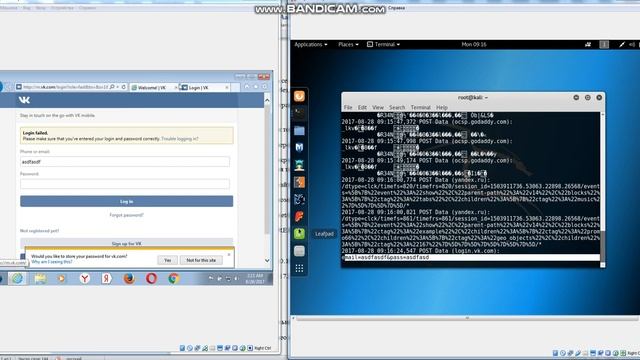Screen dimensions: 640x360
Task: Click the IE home icon
Action: [247, 87]
